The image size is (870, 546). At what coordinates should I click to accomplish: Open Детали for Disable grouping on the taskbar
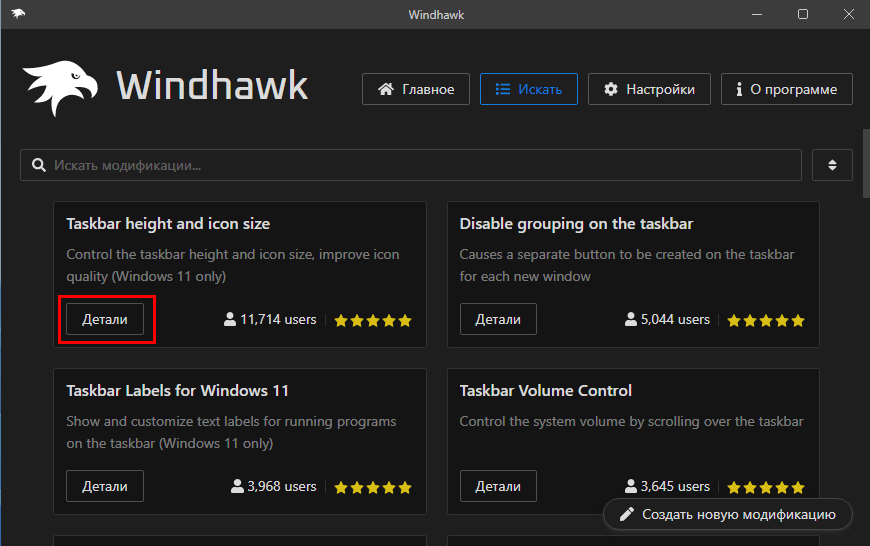click(x=498, y=319)
